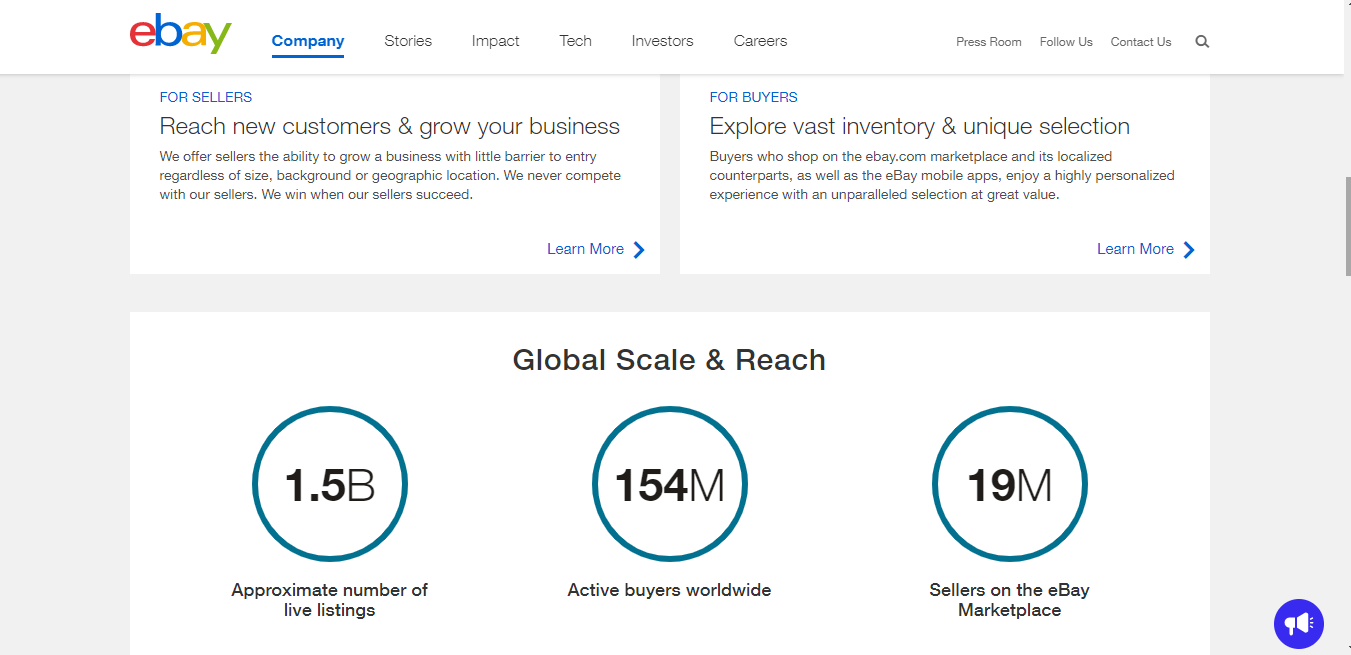Click the 'FOR SELLERS' label
Screen dimensions: 1351x655
[206, 97]
